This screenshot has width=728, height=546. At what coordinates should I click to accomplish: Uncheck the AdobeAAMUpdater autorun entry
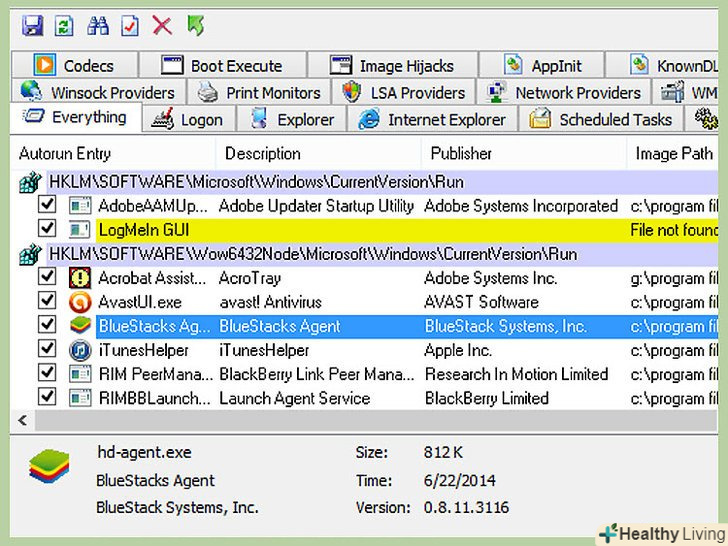coord(47,205)
